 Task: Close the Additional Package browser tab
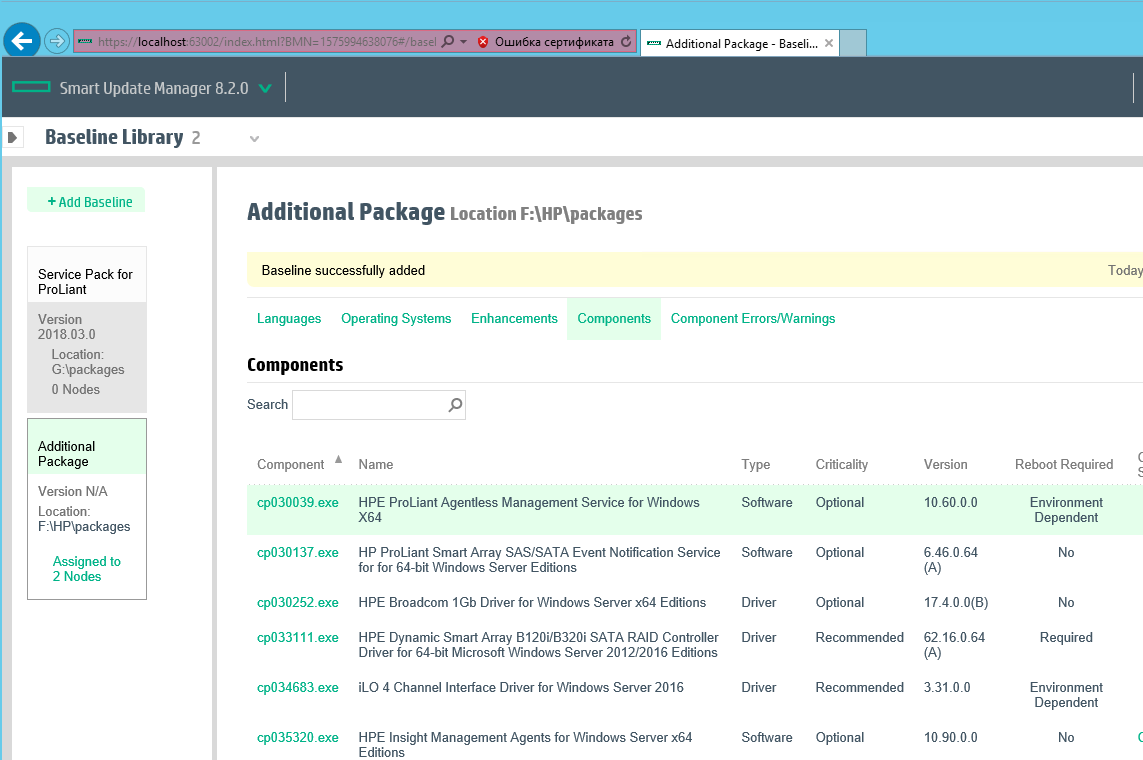[828, 43]
